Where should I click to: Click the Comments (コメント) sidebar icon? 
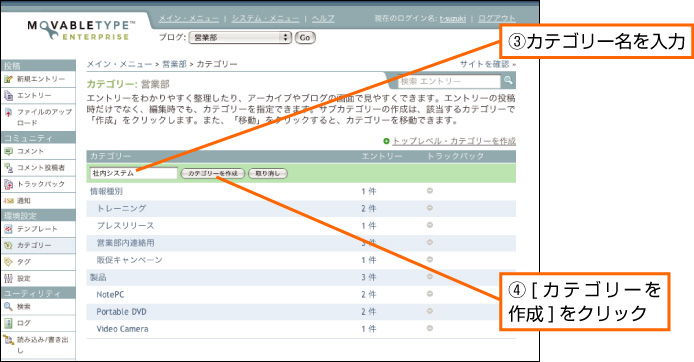point(8,151)
